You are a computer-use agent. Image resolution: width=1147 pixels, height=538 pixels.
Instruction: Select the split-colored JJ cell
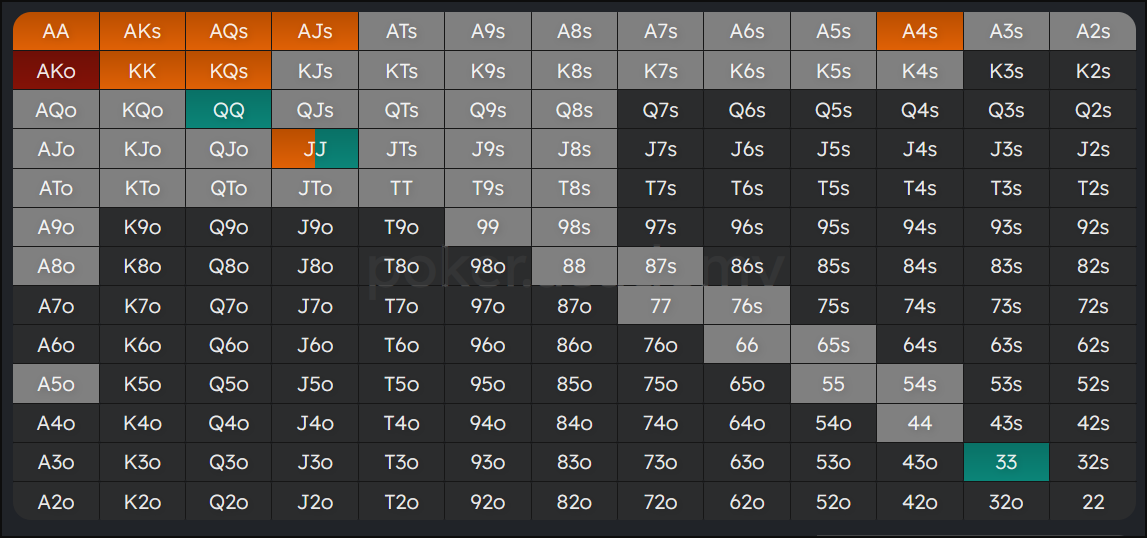point(315,149)
